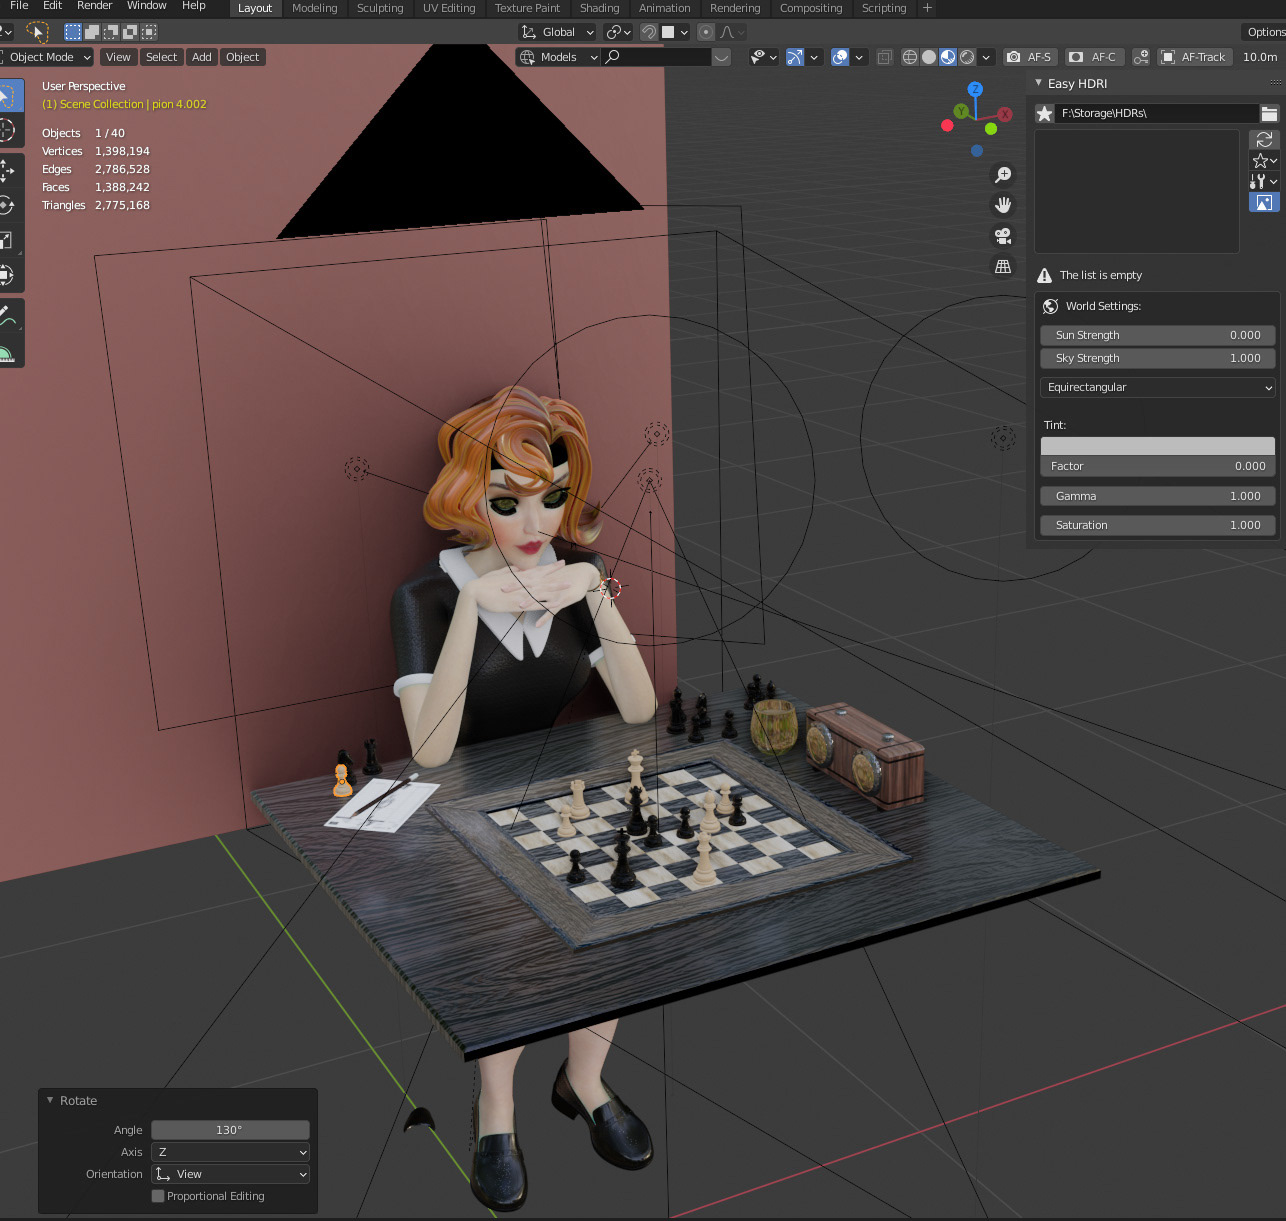The image size is (1286, 1221).
Task: Click the Tint color swatch
Action: point(1158,446)
